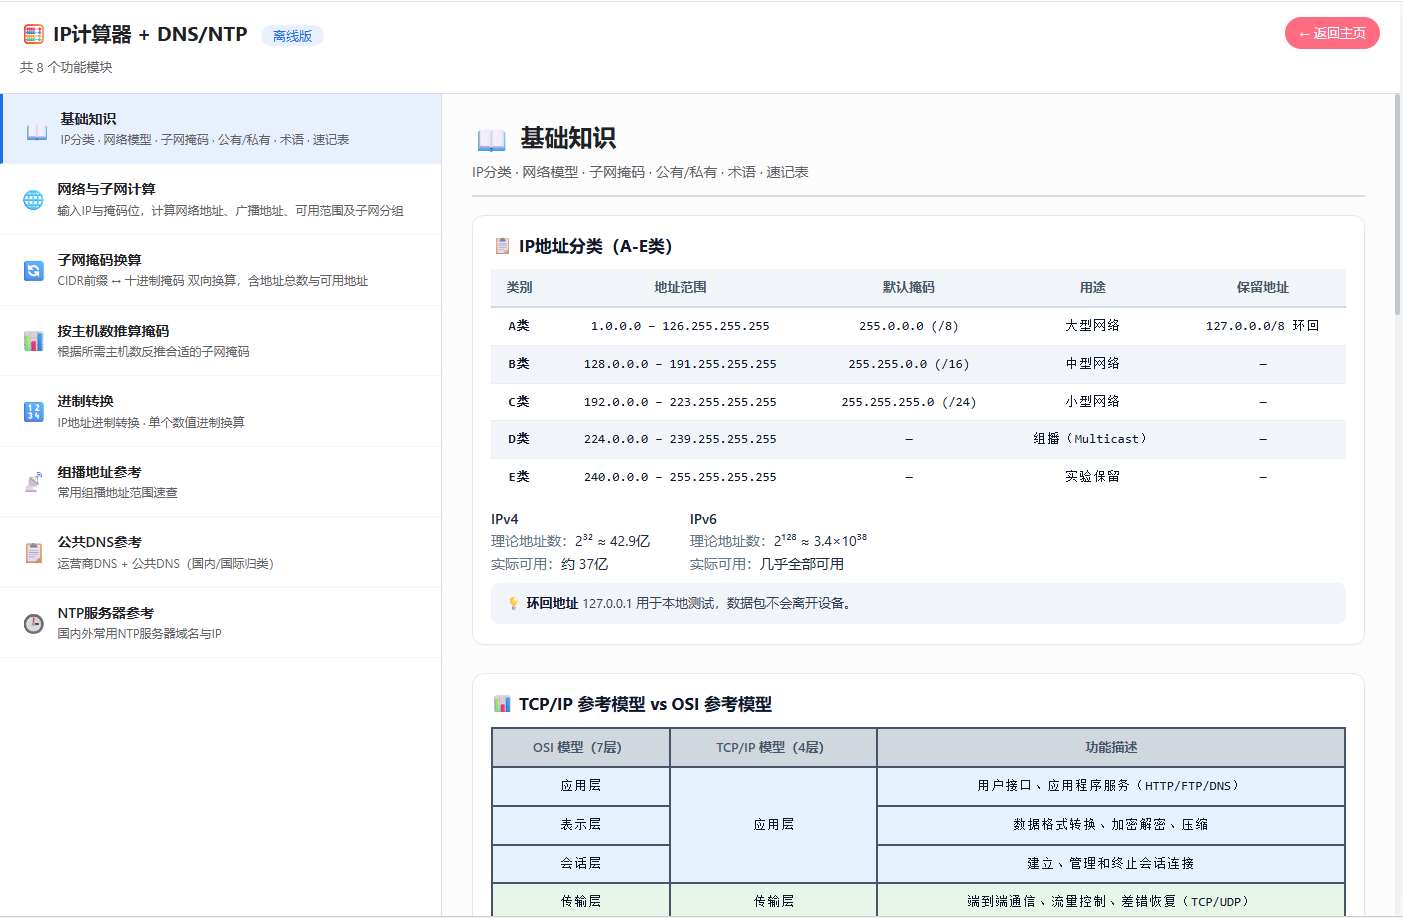Click the 数据格式转换、加密解密、压缩 description
This screenshot has height=919, width=1403.
pos(1110,825)
